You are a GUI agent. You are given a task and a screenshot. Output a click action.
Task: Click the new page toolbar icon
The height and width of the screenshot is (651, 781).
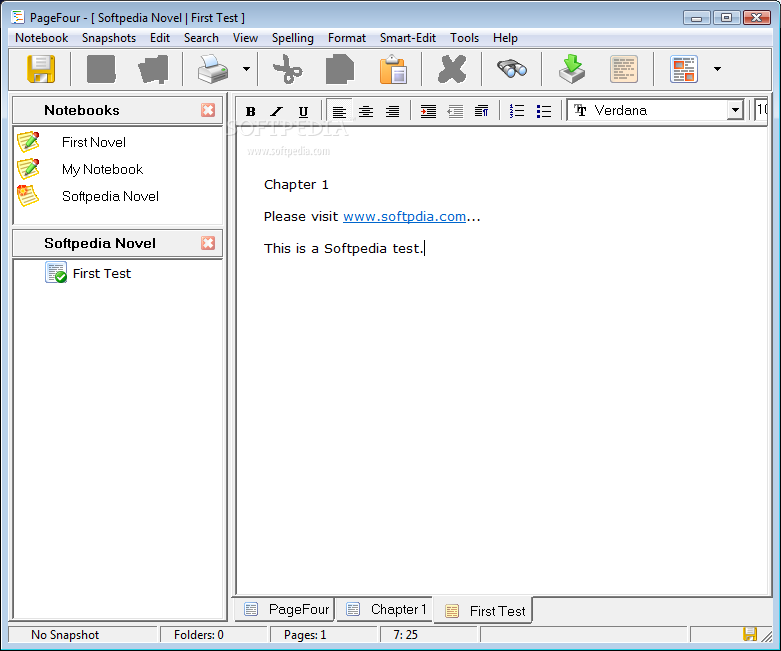[x=101, y=69]
